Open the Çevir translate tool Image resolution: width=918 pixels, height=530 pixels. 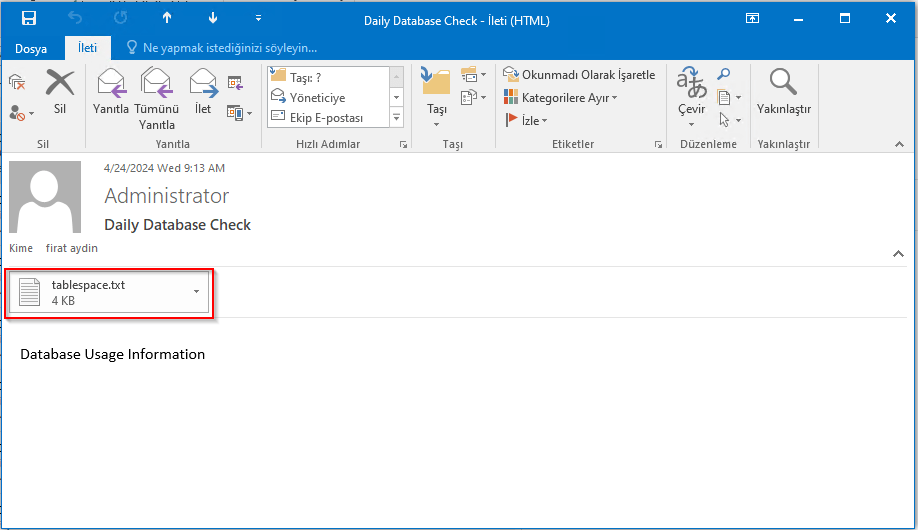691,96
